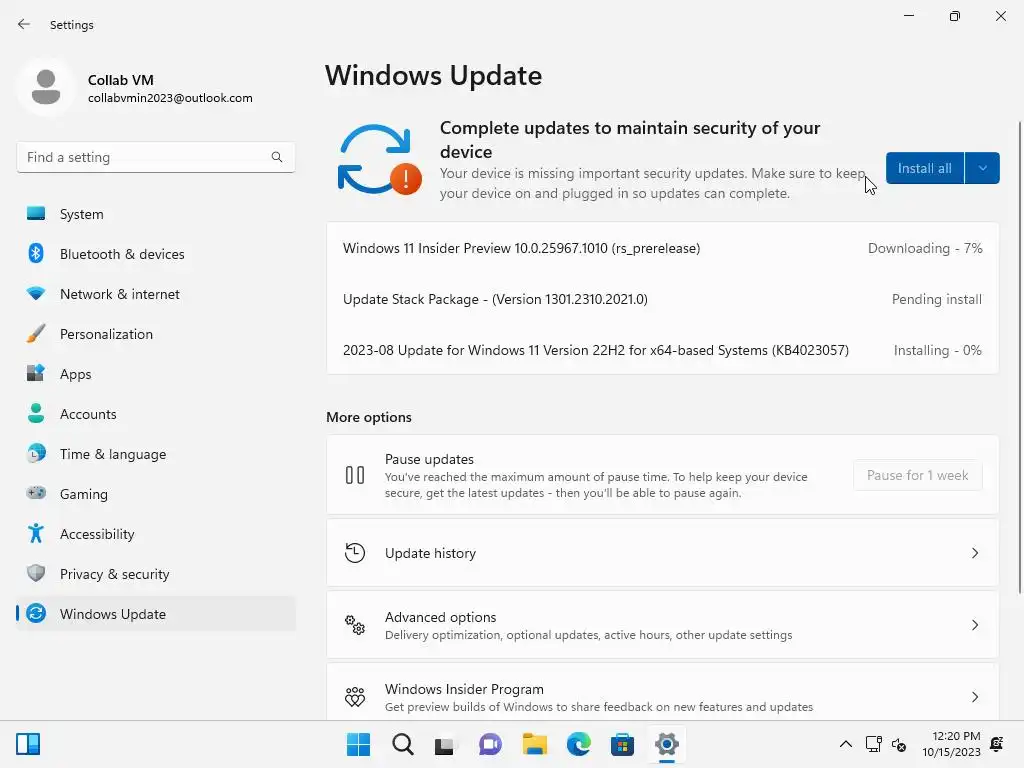This screenshot has width=1024, height=768.
Task: Click the Time & language globe icon
Action: click(36, 453)
